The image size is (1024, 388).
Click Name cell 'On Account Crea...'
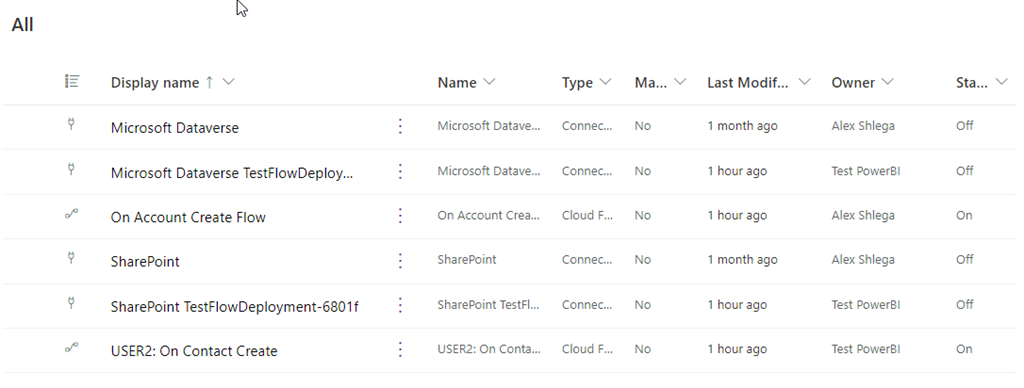(x=489, y=216)
